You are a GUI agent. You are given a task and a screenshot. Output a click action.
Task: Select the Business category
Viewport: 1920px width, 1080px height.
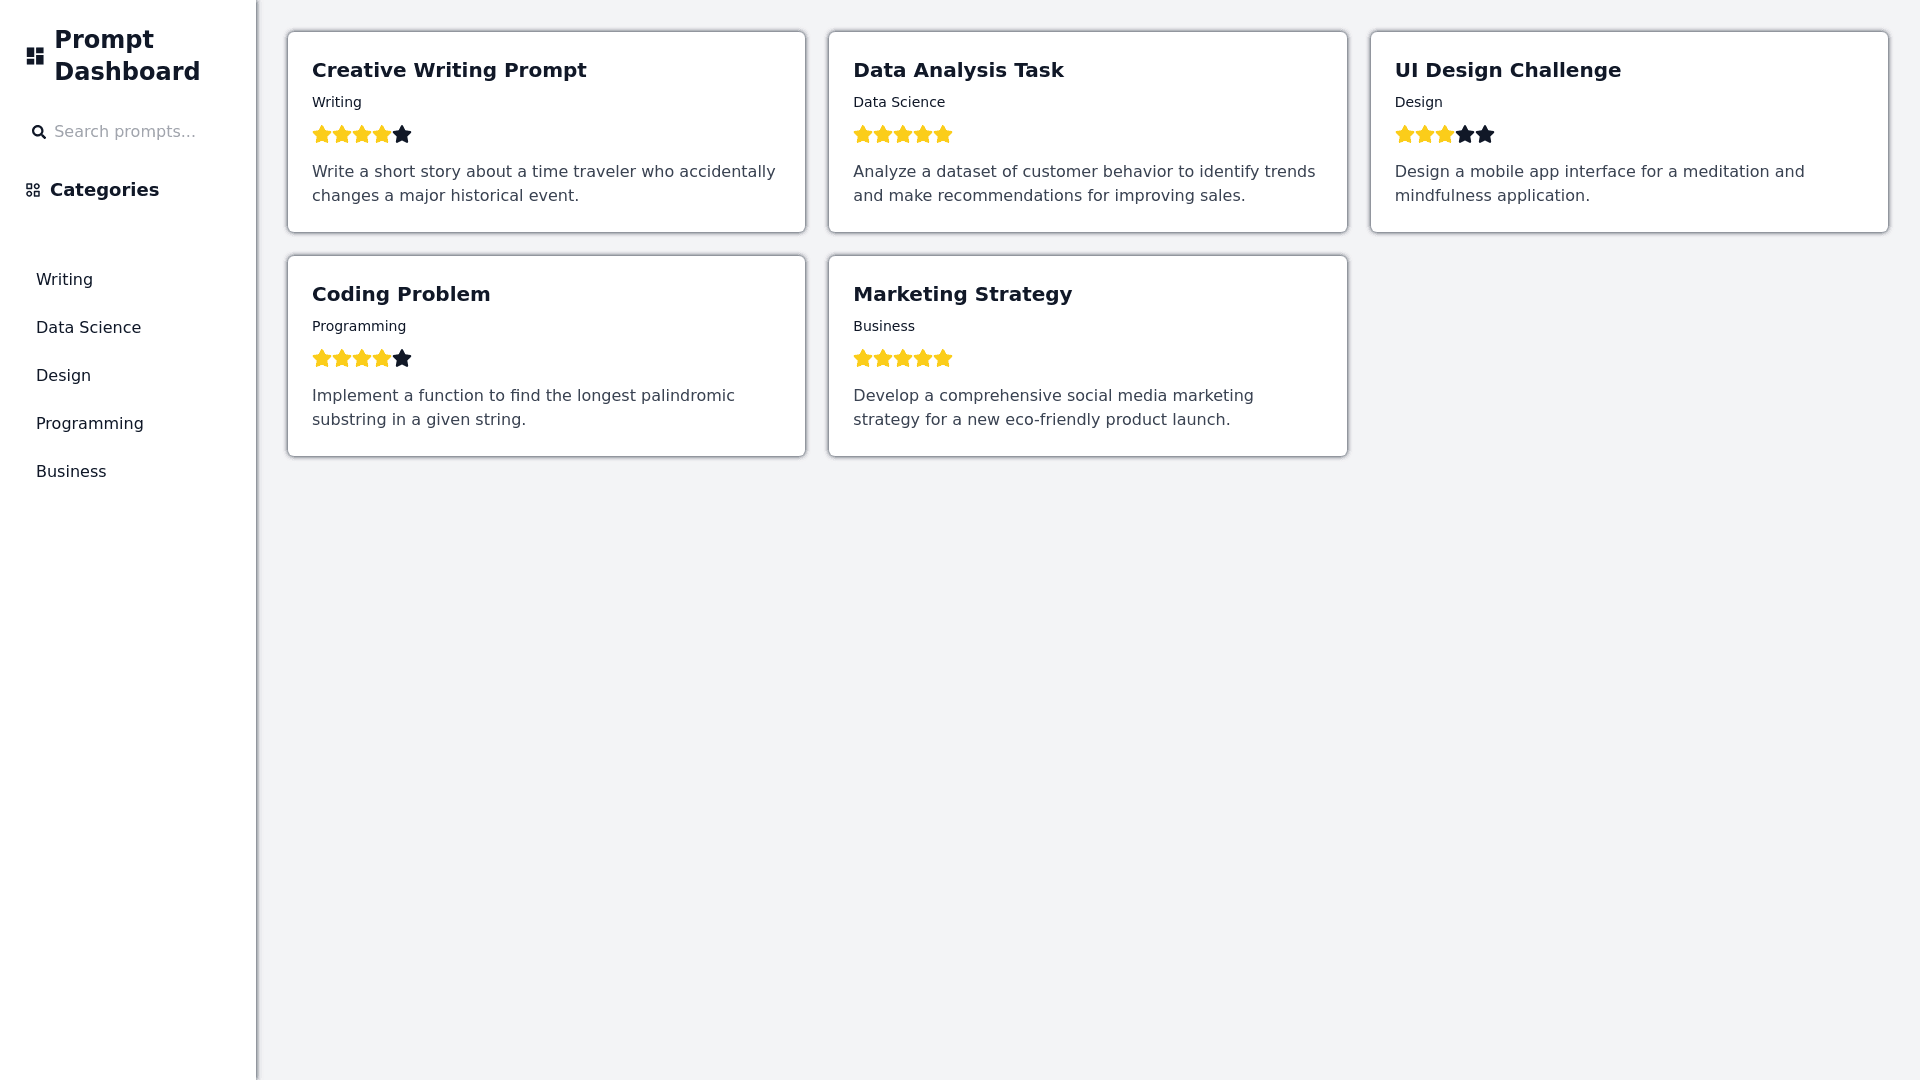click(x=71, y=472)
